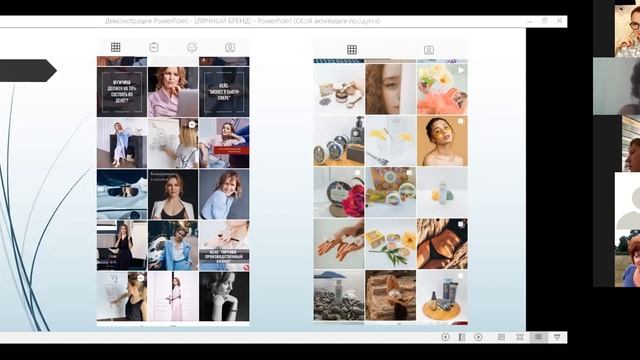Select video tile of woman wearing glasses

tap(627, 31)
